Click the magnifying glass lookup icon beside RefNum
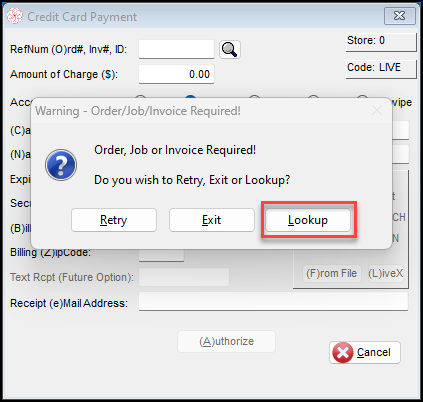Screen dimensions: 423x402 coord(230,50)
